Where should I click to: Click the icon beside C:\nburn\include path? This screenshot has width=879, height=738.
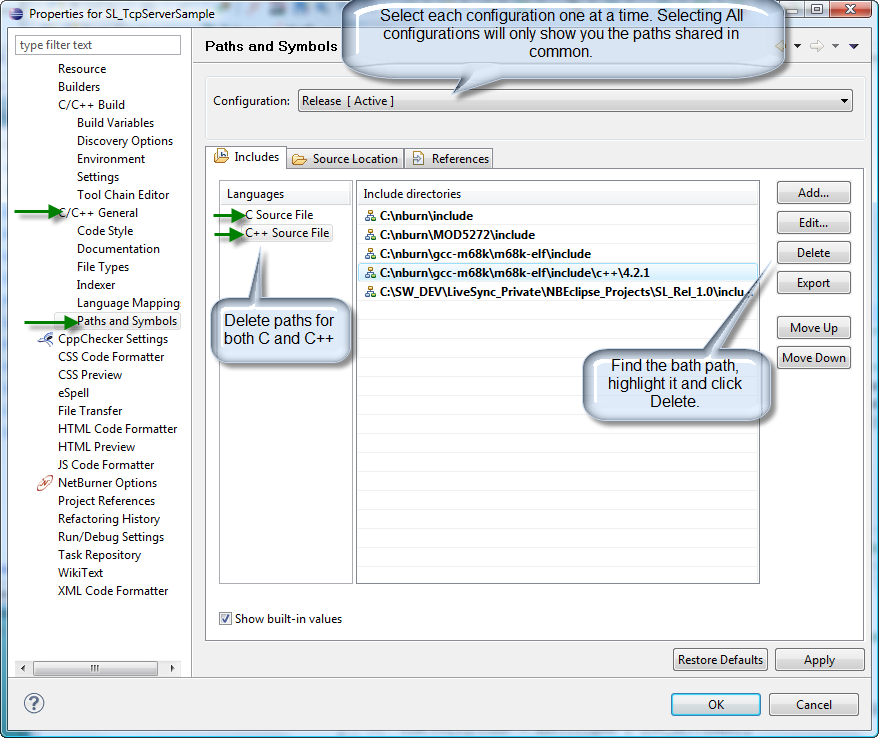pos(370,216)
